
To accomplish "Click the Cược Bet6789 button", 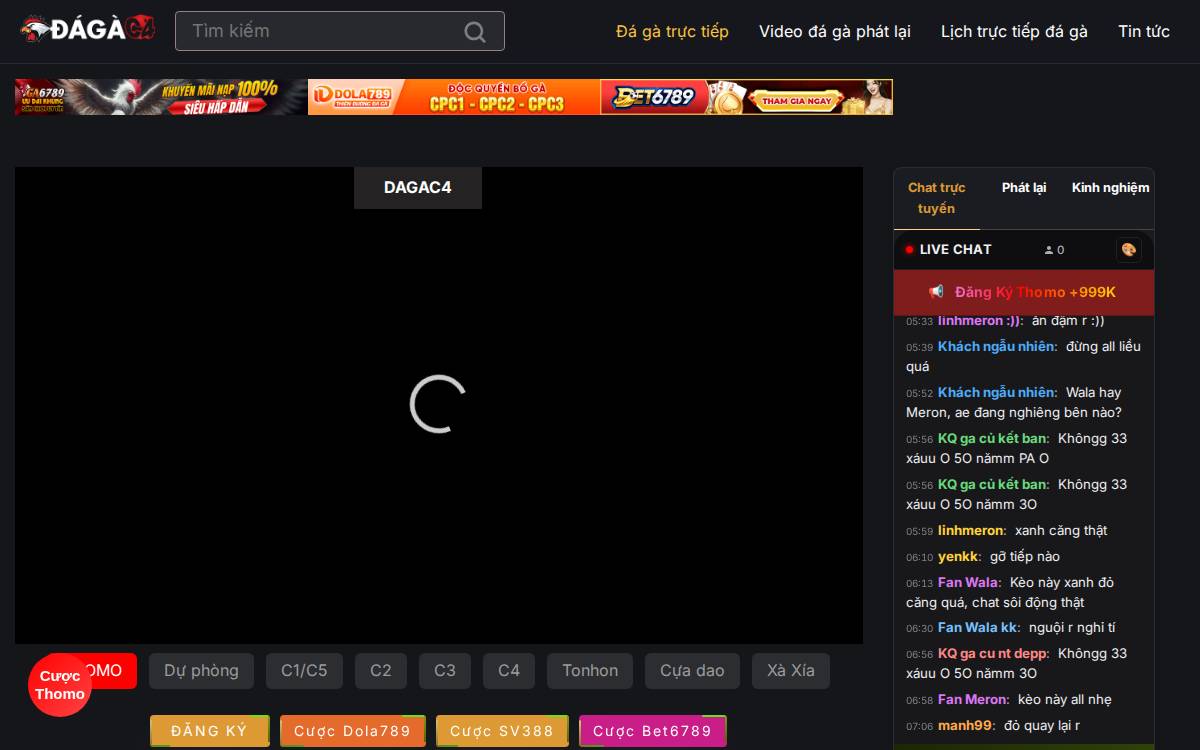I will point(652,731).
